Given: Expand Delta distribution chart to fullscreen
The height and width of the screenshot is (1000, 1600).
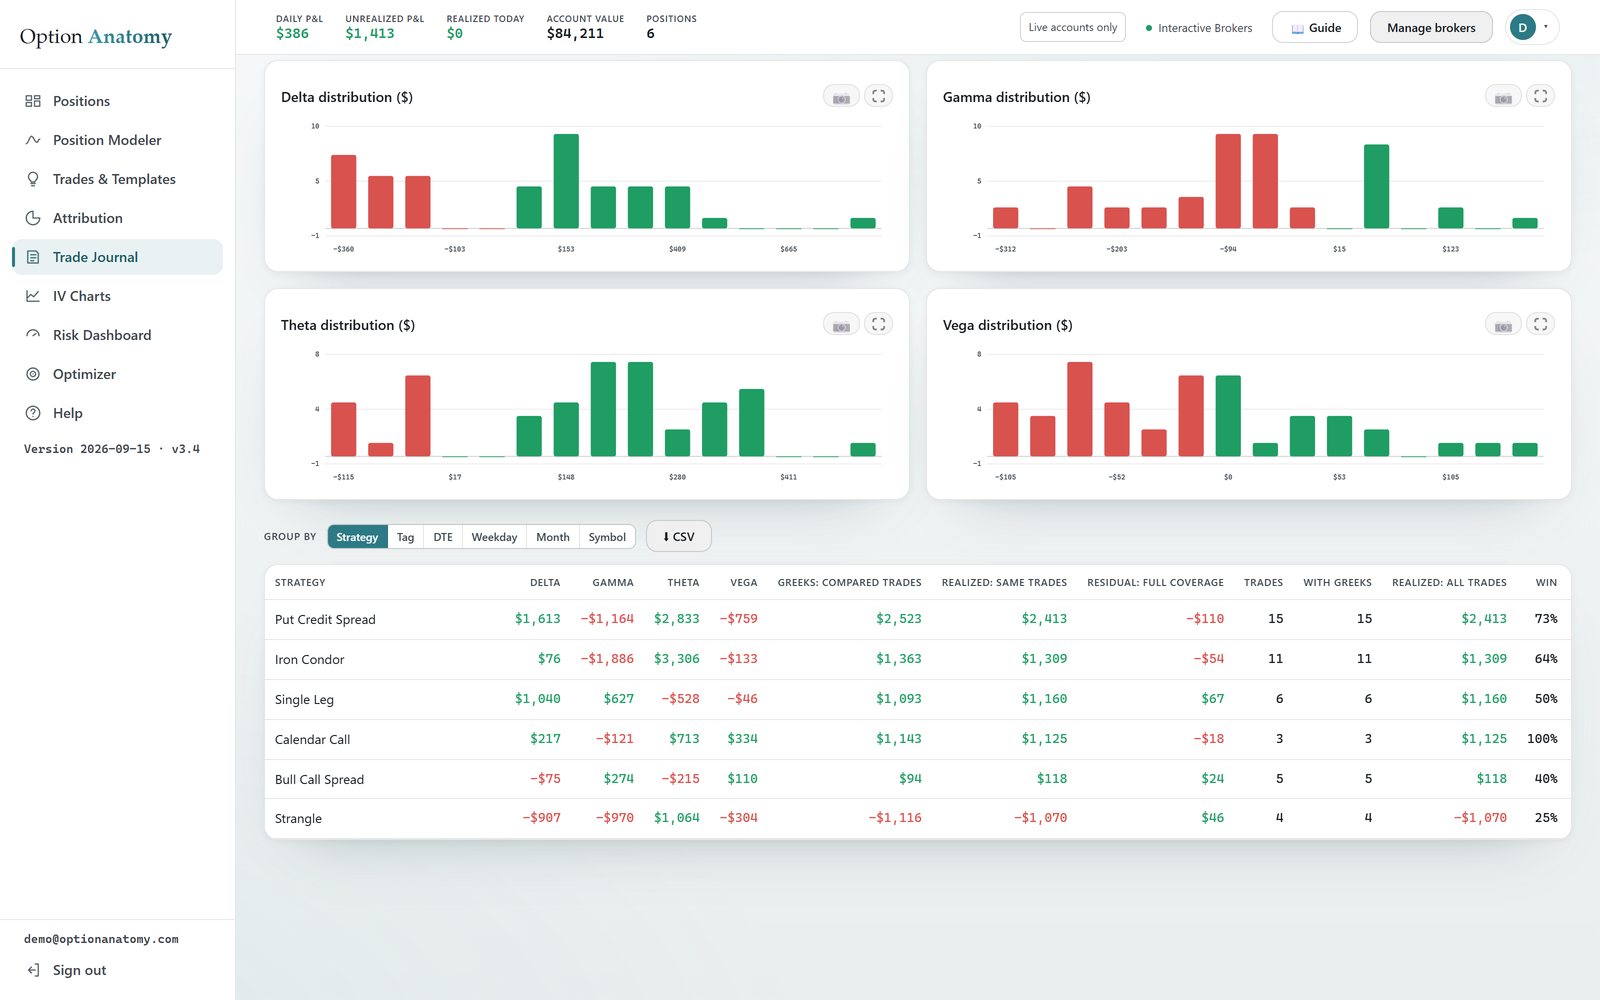Looking at the screenshot, I should coord(878,96).
